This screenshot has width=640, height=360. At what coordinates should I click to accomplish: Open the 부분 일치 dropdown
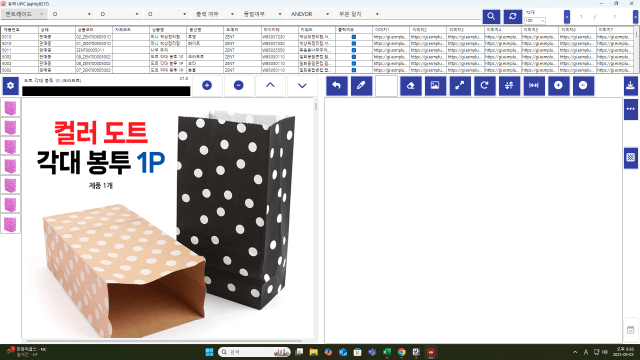359,14
